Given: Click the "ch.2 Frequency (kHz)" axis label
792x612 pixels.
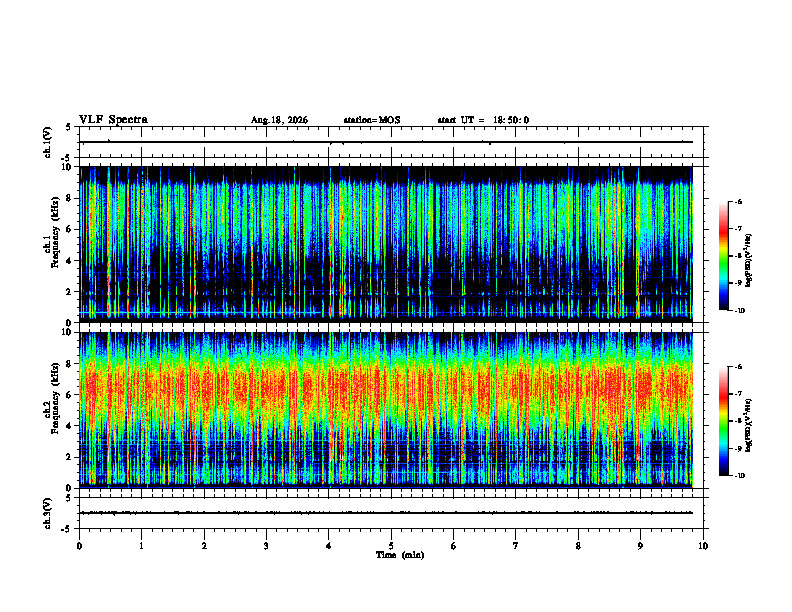Looking at the screenshot, I should tap(52, 399).
